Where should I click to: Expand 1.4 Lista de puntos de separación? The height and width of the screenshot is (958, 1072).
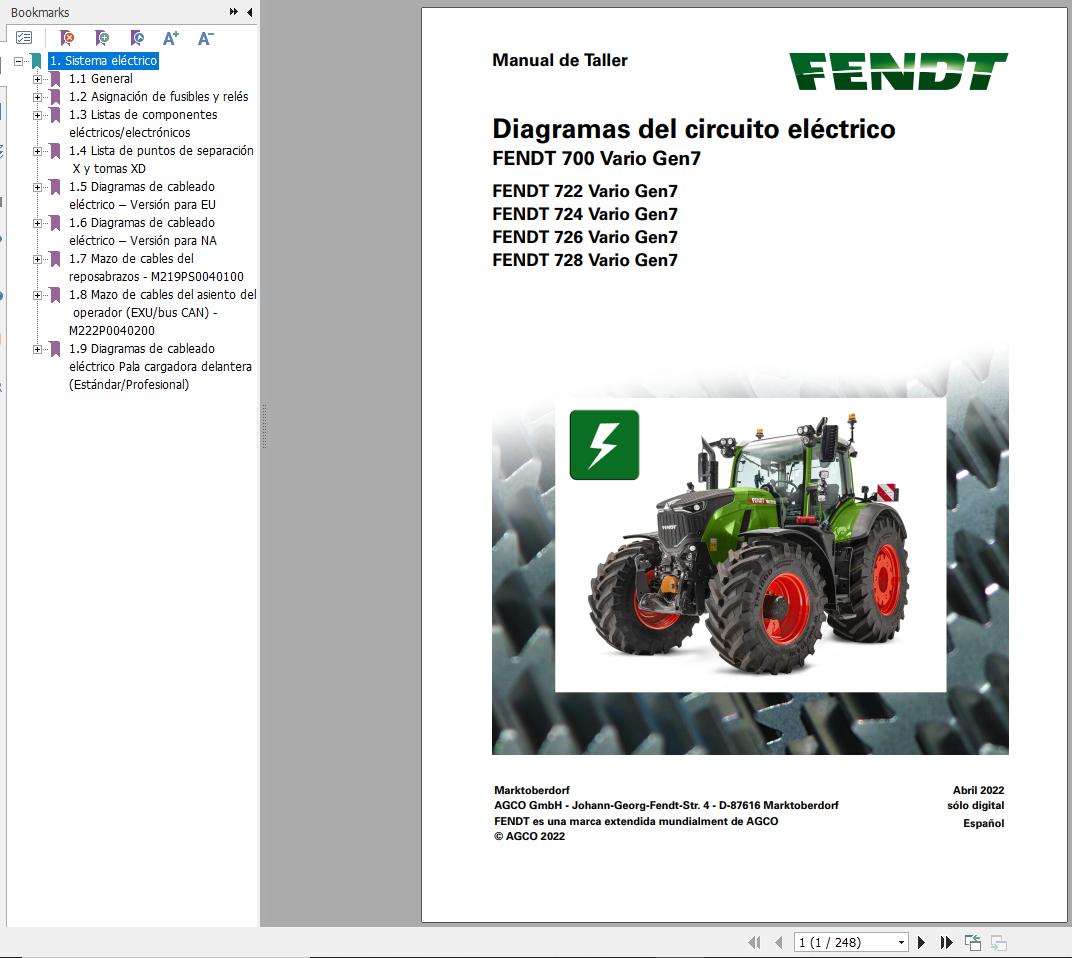click(x=38, y=151)
